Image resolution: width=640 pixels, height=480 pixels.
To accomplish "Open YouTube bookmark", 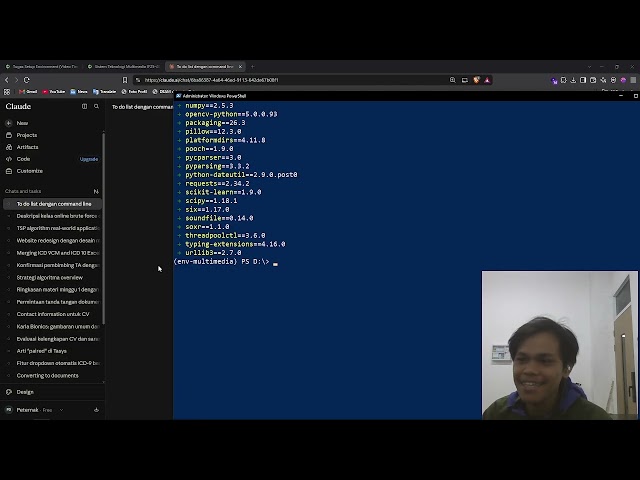I will [54, 92].
